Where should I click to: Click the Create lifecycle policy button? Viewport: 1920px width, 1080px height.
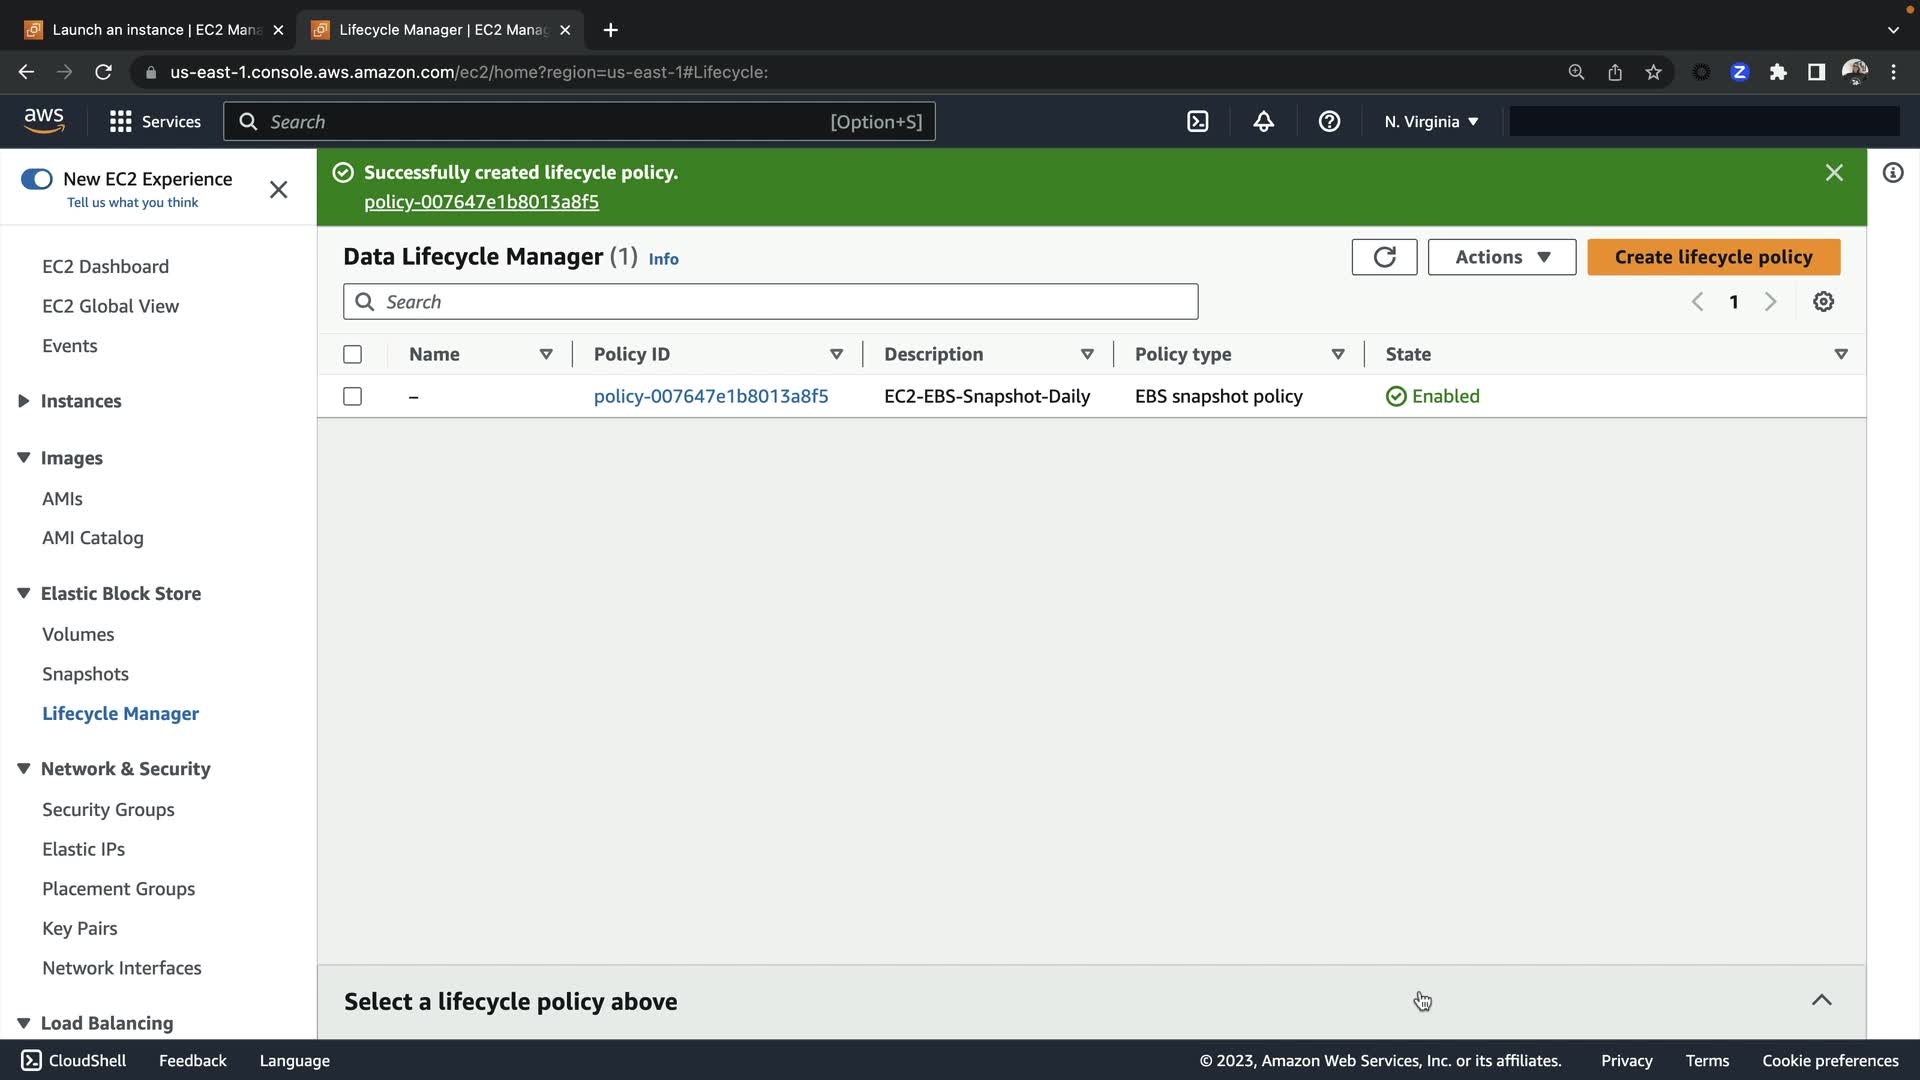point(1712,257)
